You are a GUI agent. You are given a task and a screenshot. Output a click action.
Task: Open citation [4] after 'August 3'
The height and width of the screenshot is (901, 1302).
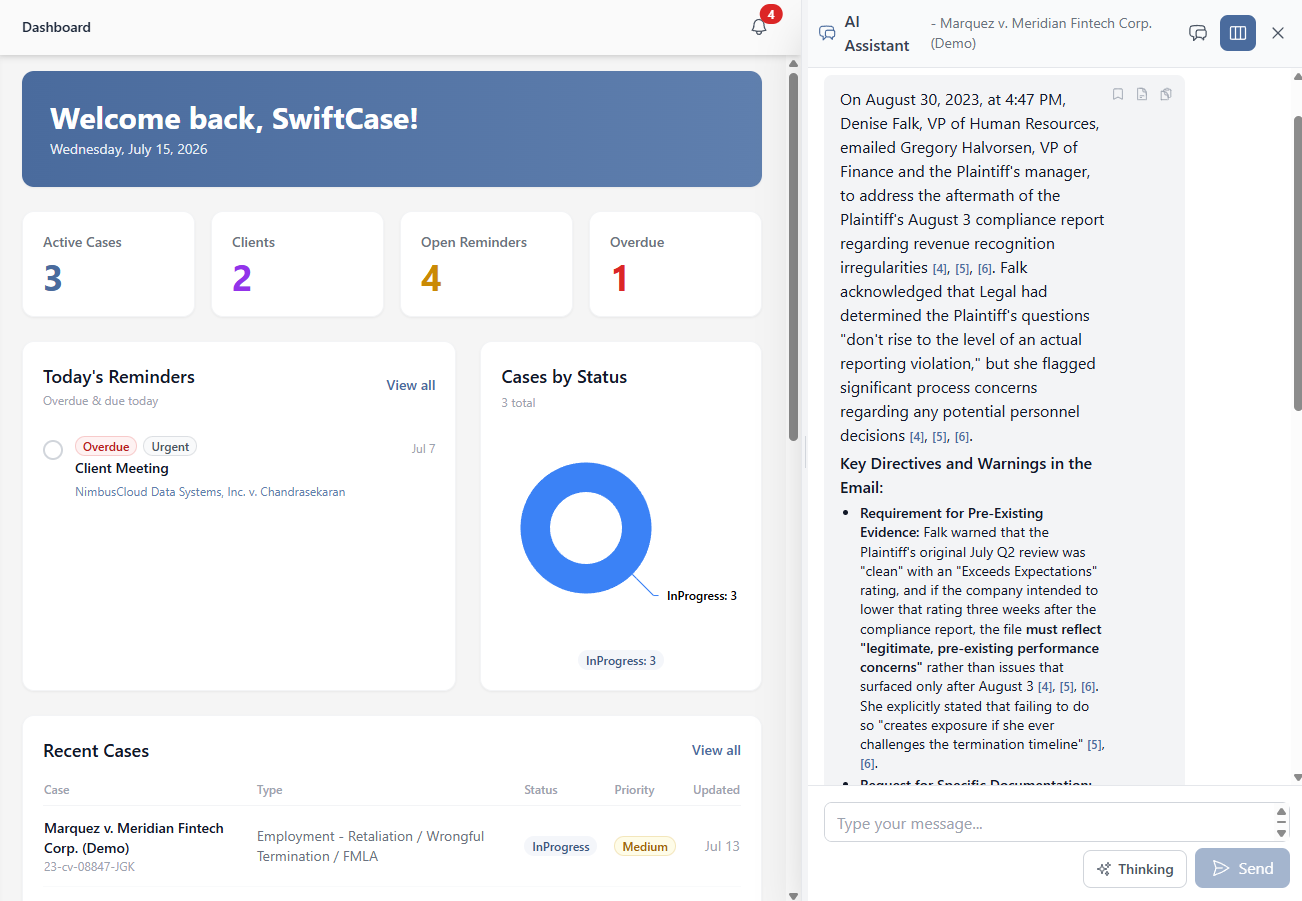click(x=1046, y=687)
